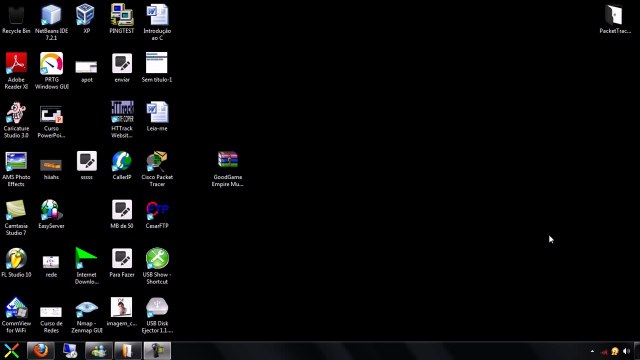The image size is (640, 360).
Task: Open the volume speaker control
Action: (626, 351)
